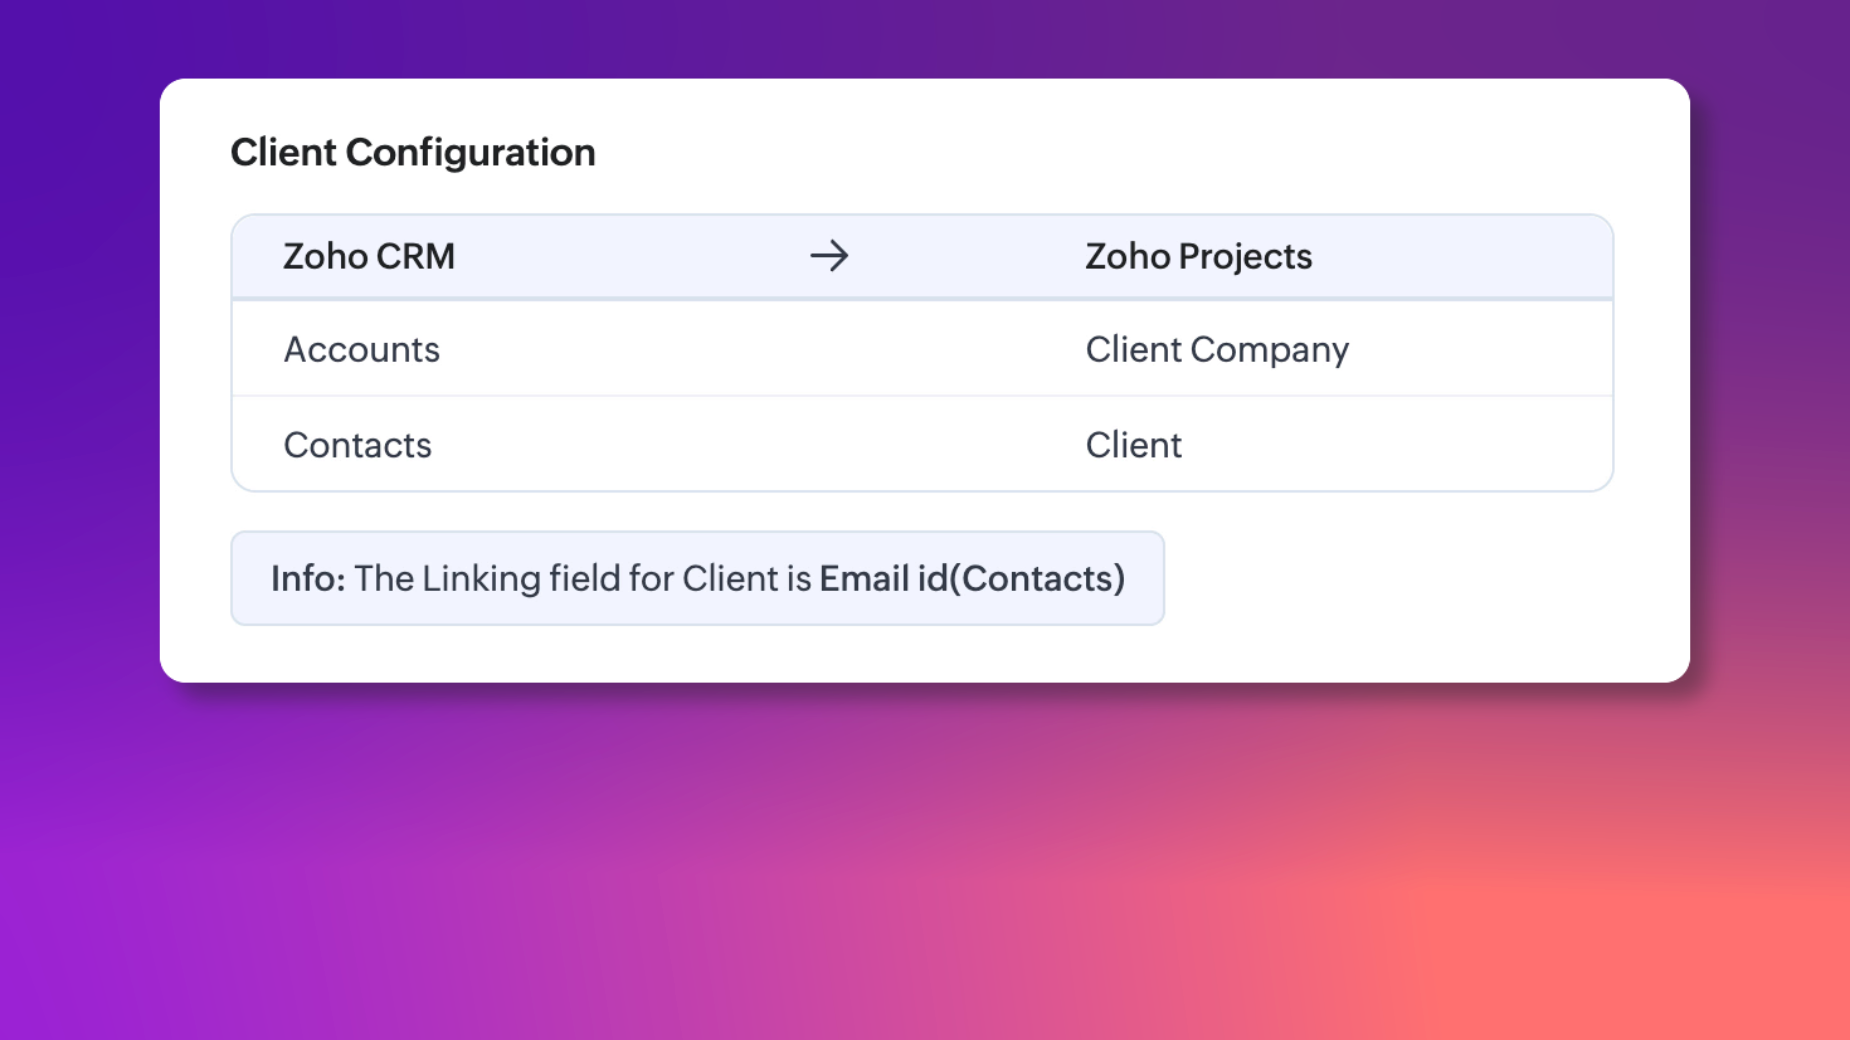
Task: Click the Client Company mapping cell
Action: click(1217, 350)
